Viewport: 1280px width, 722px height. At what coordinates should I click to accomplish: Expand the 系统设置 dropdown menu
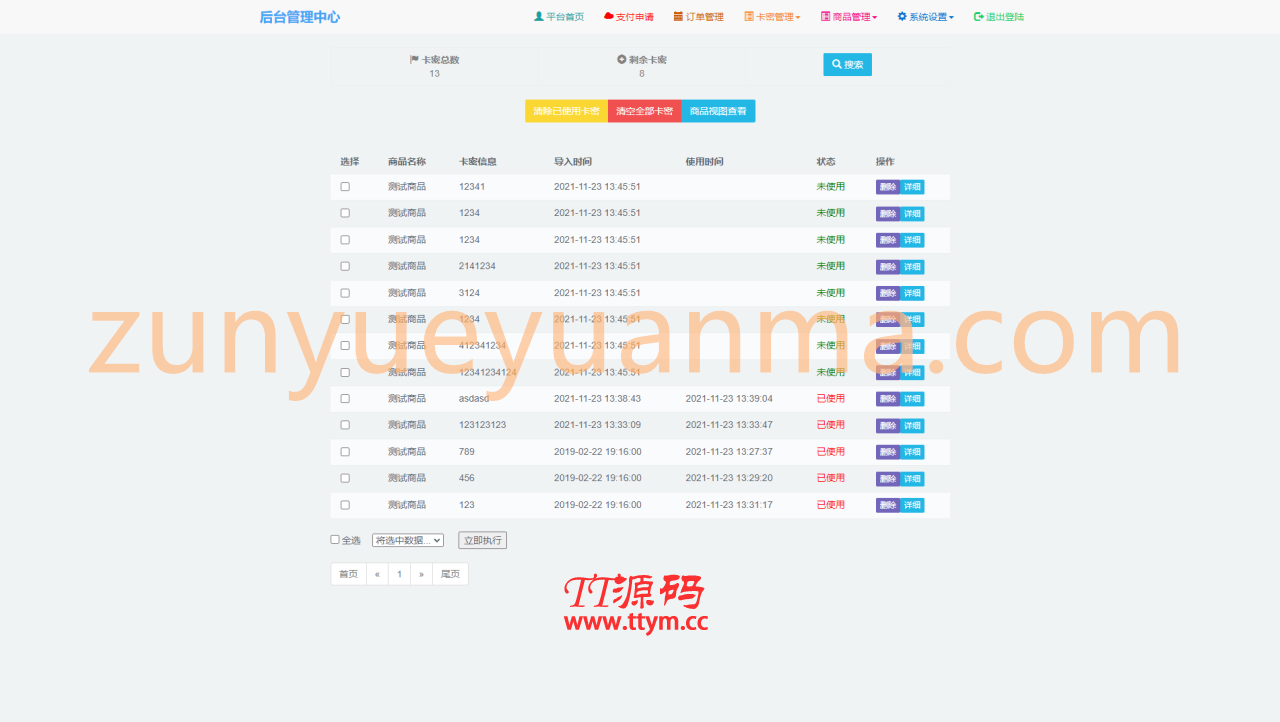(x=925, y=17)
